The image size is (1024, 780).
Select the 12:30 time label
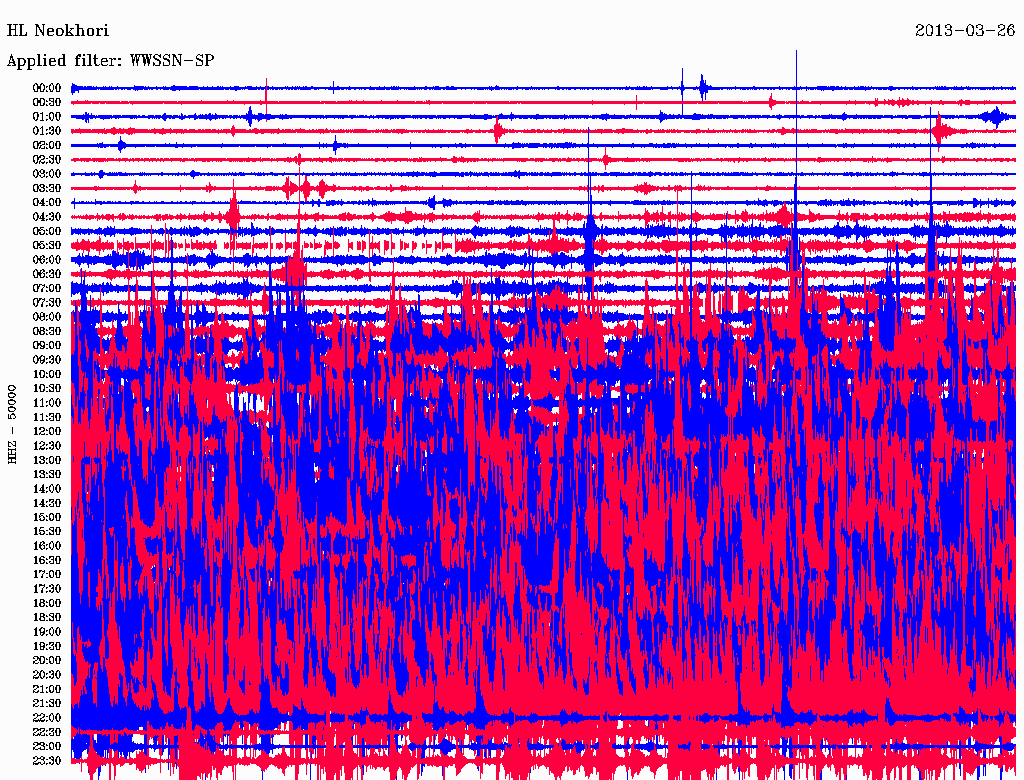coord(47,446)
